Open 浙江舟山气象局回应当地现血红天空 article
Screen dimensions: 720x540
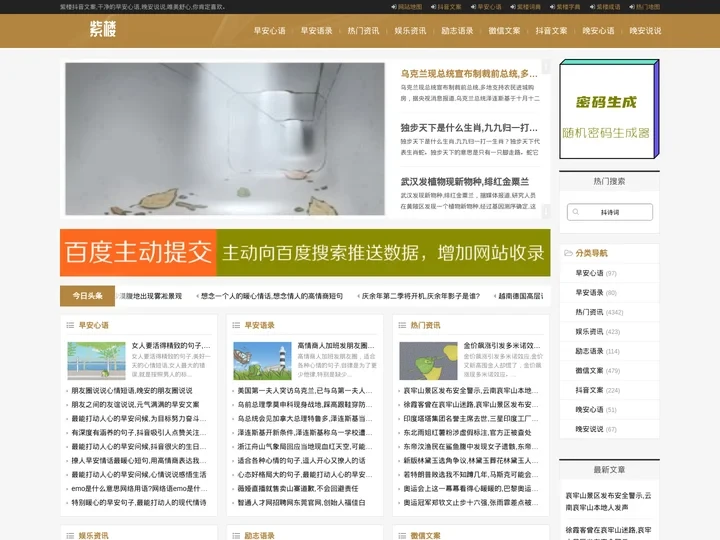pyautogui.click(x=305, y=447)
